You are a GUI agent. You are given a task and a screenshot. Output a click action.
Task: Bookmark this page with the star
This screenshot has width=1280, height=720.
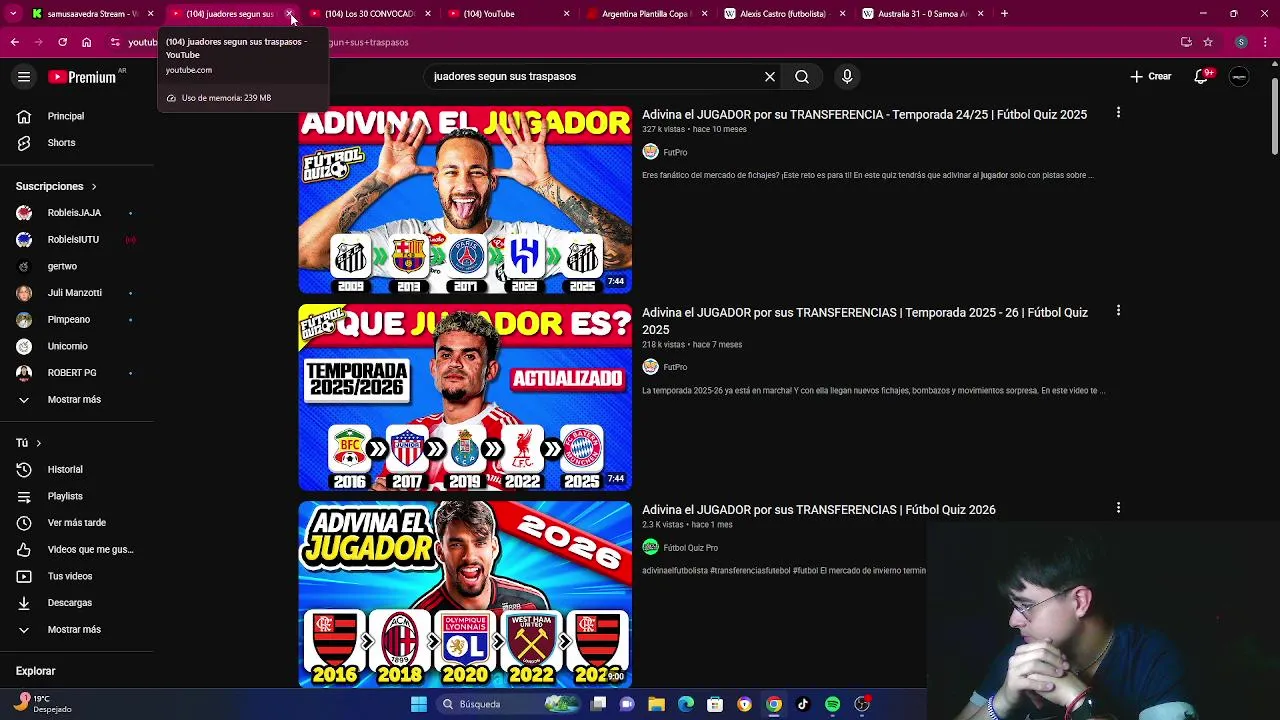1208,42
